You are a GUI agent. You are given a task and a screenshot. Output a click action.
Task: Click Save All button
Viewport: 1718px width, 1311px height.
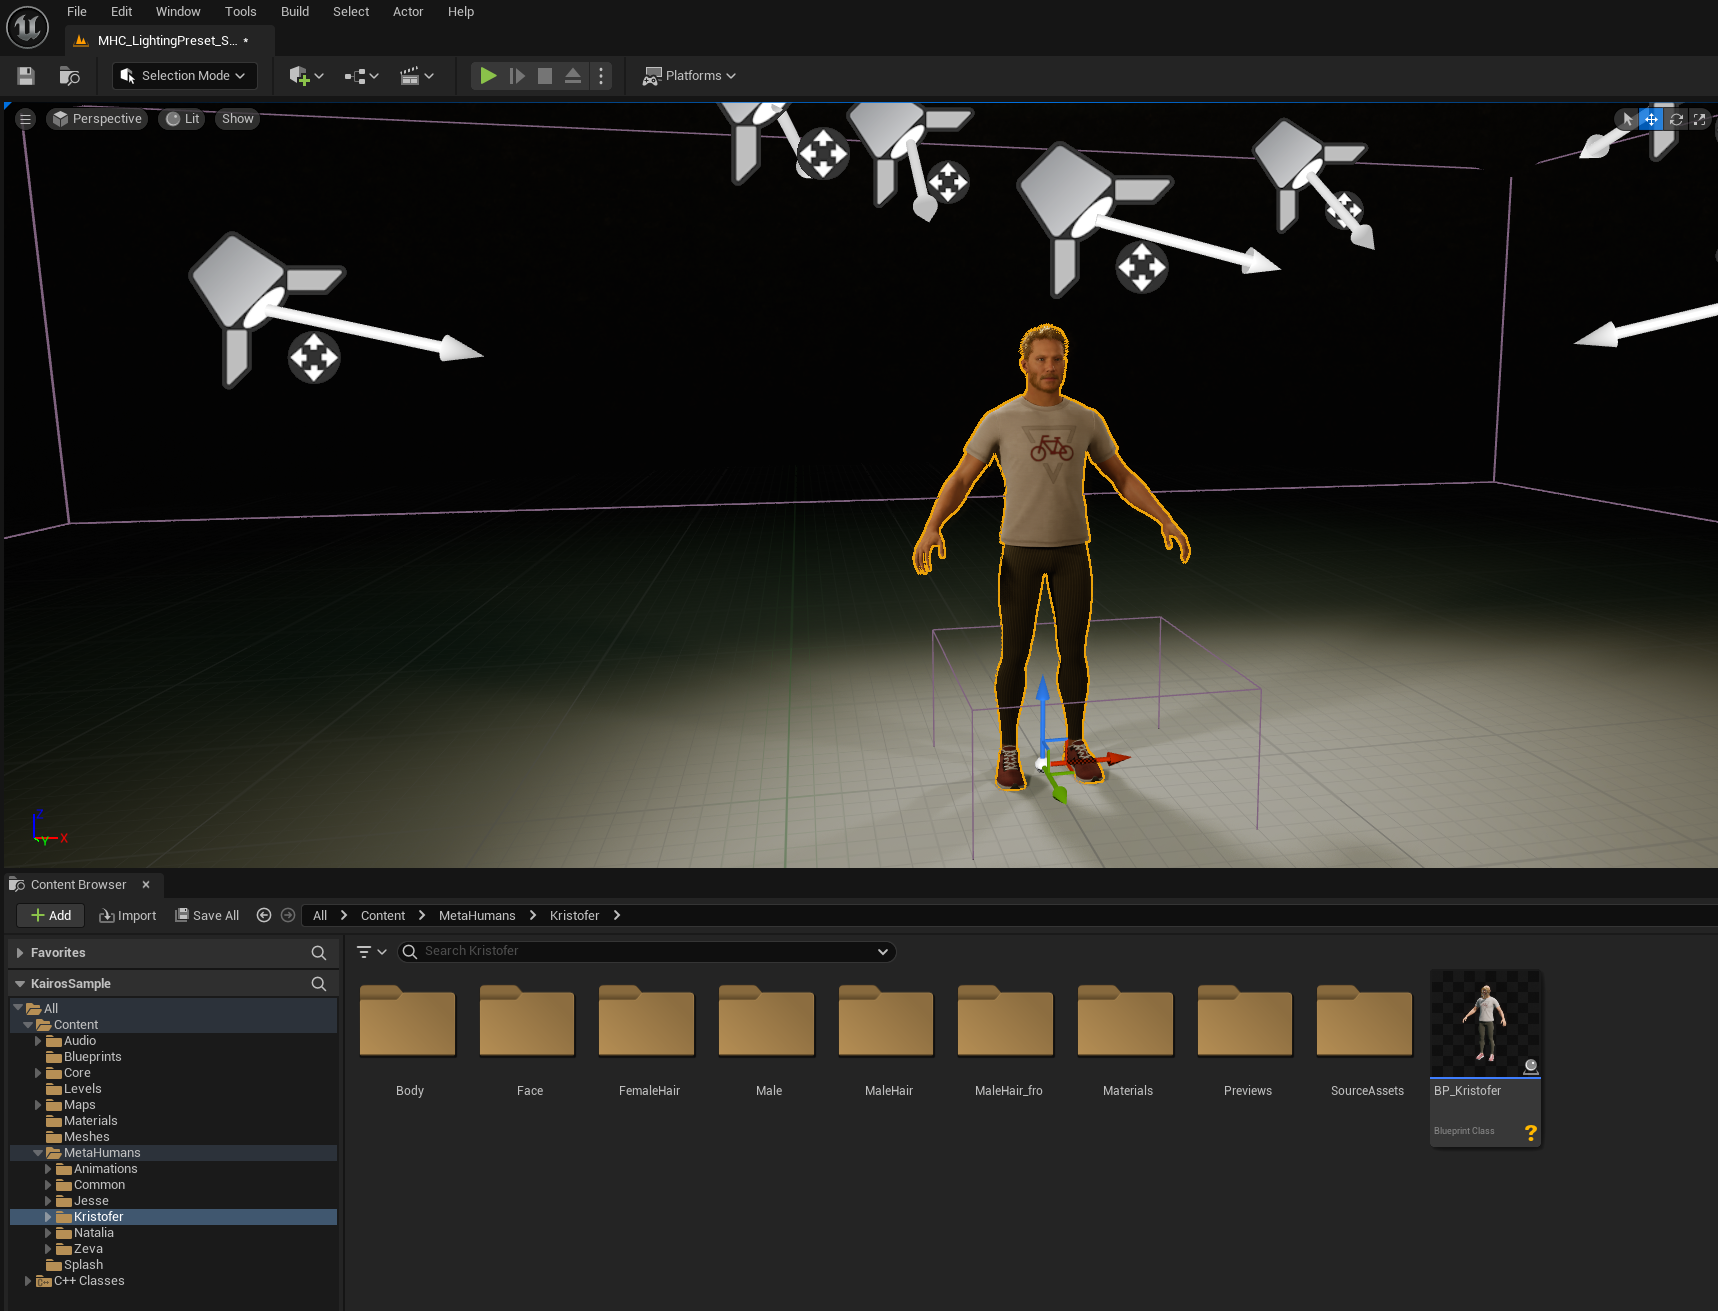(x=207, y=915)
